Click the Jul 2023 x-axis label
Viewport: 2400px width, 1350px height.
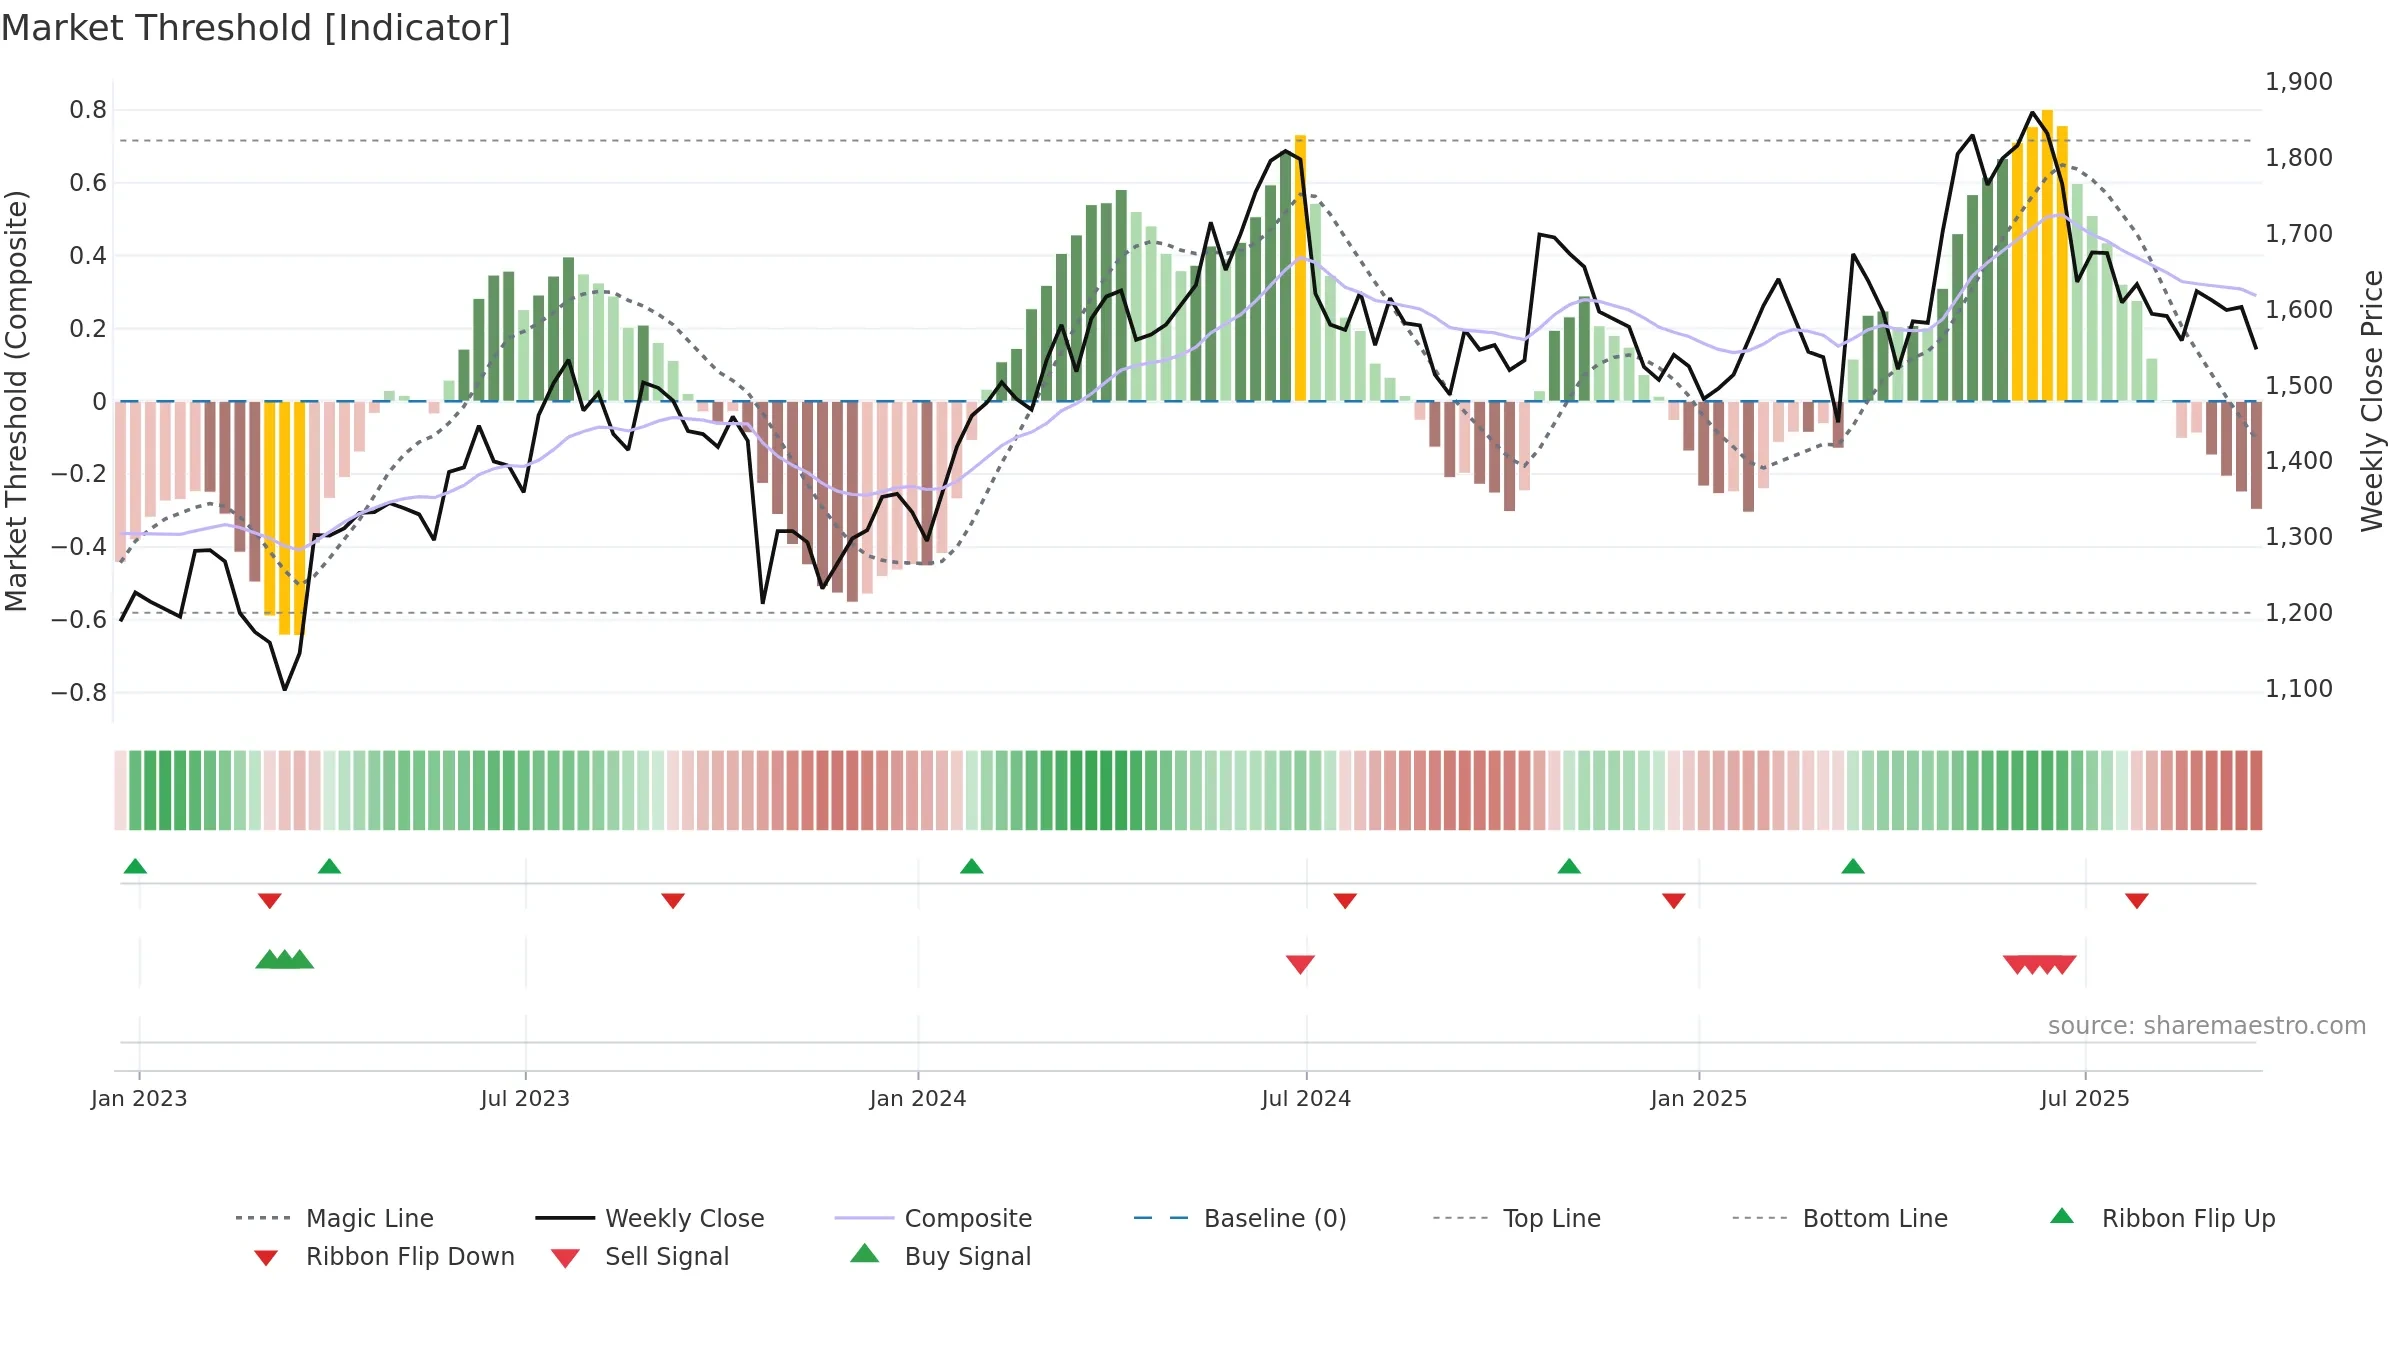point(525,1098)
